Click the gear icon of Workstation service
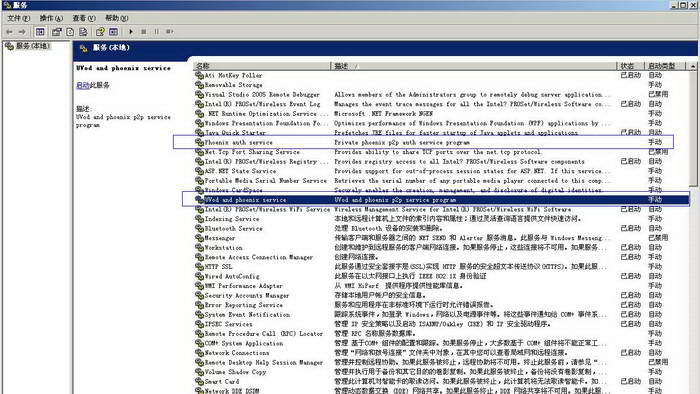This screenshot has height=394, width=700. [x=199, y=248]
